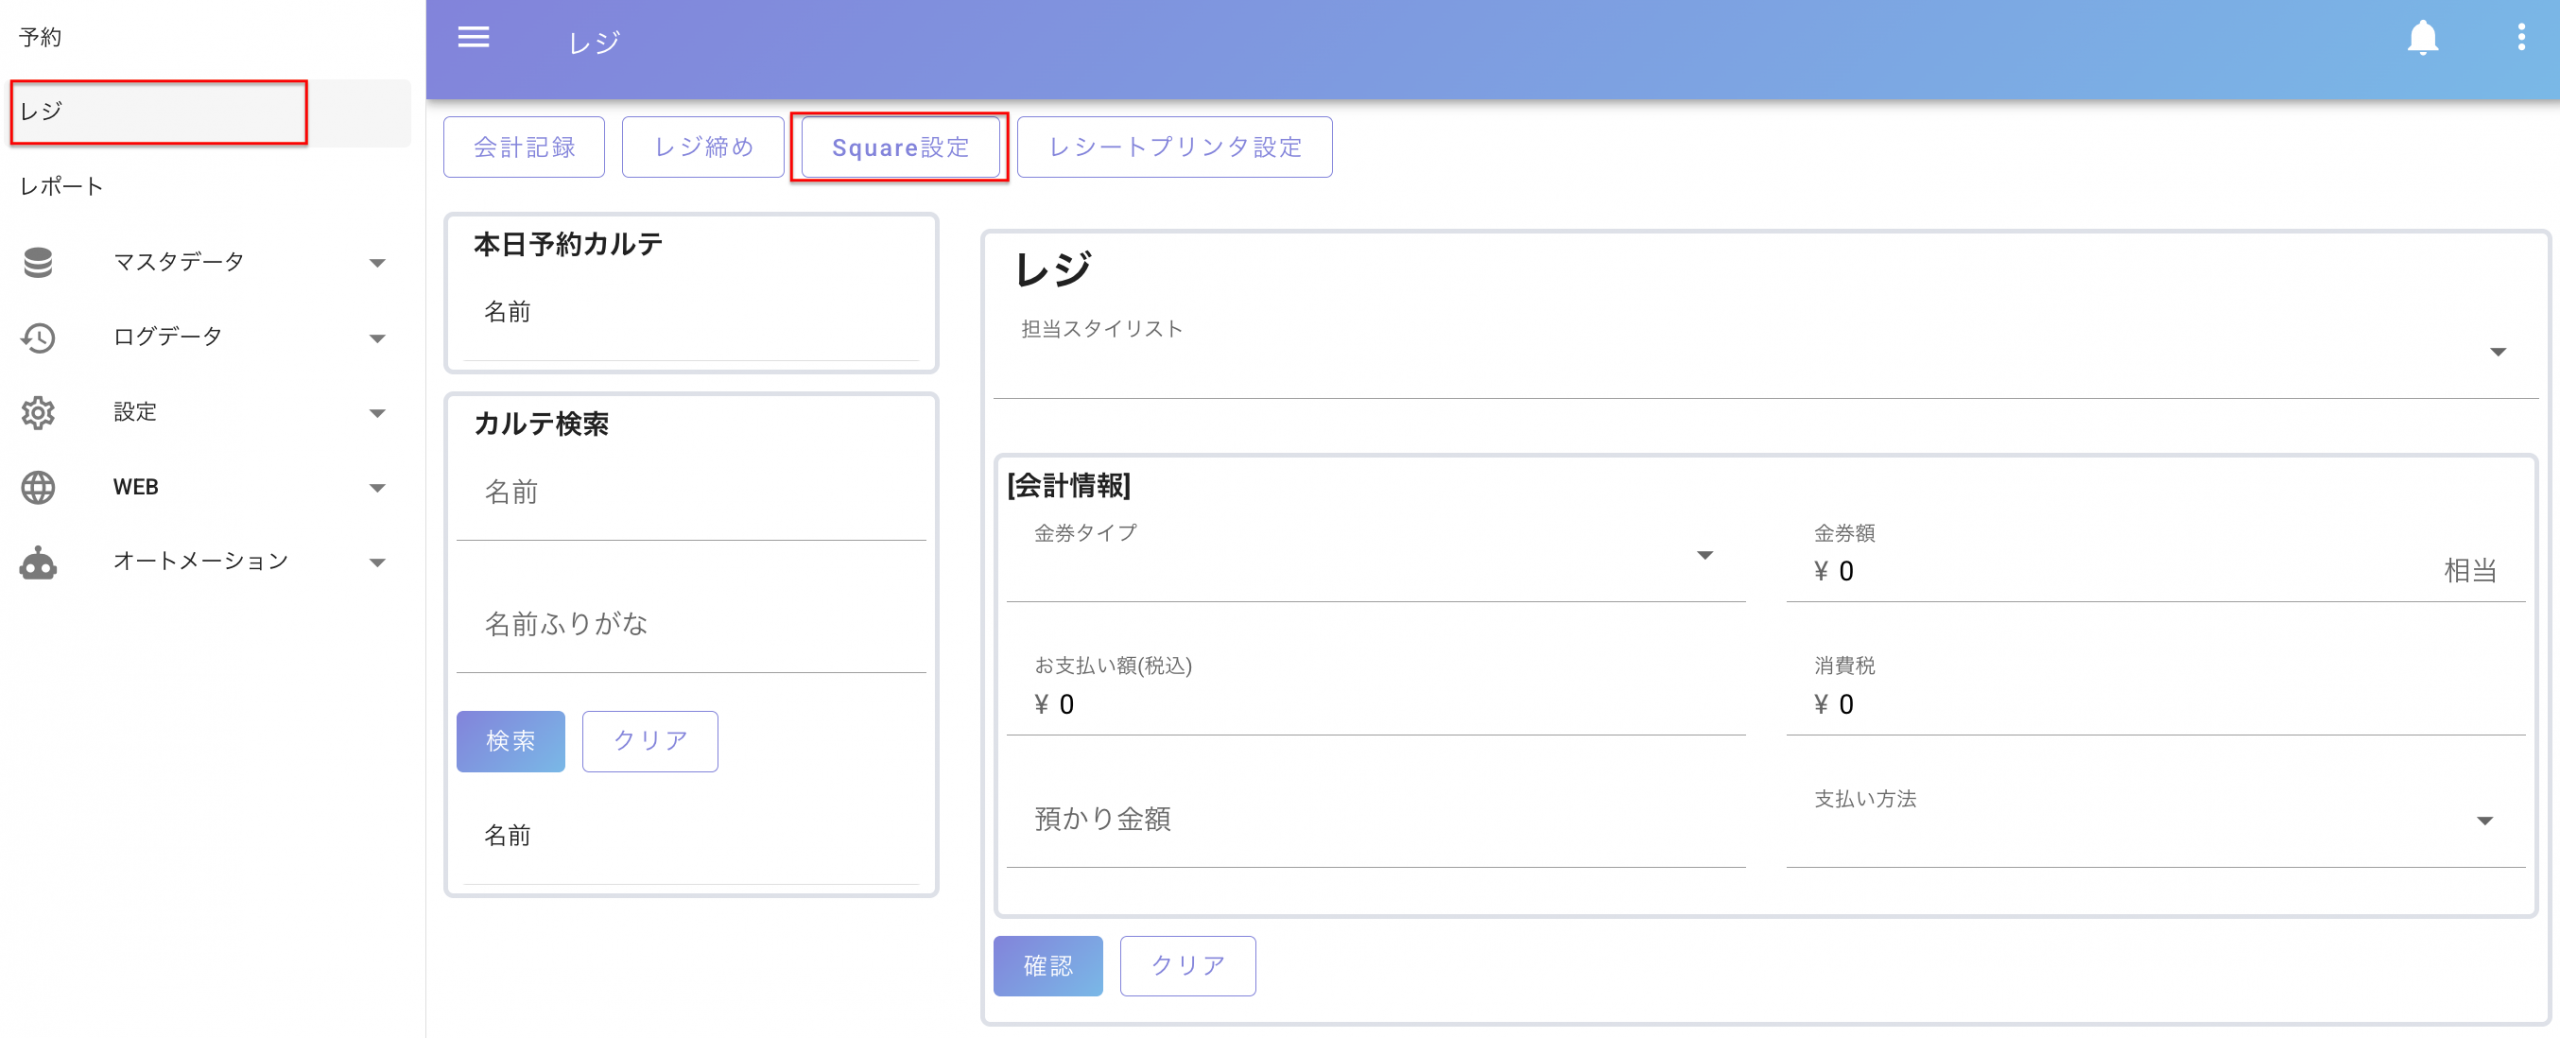Click the WEB globe icon
This screenshot has width=2560, height=1038.
tap(38, 488)
